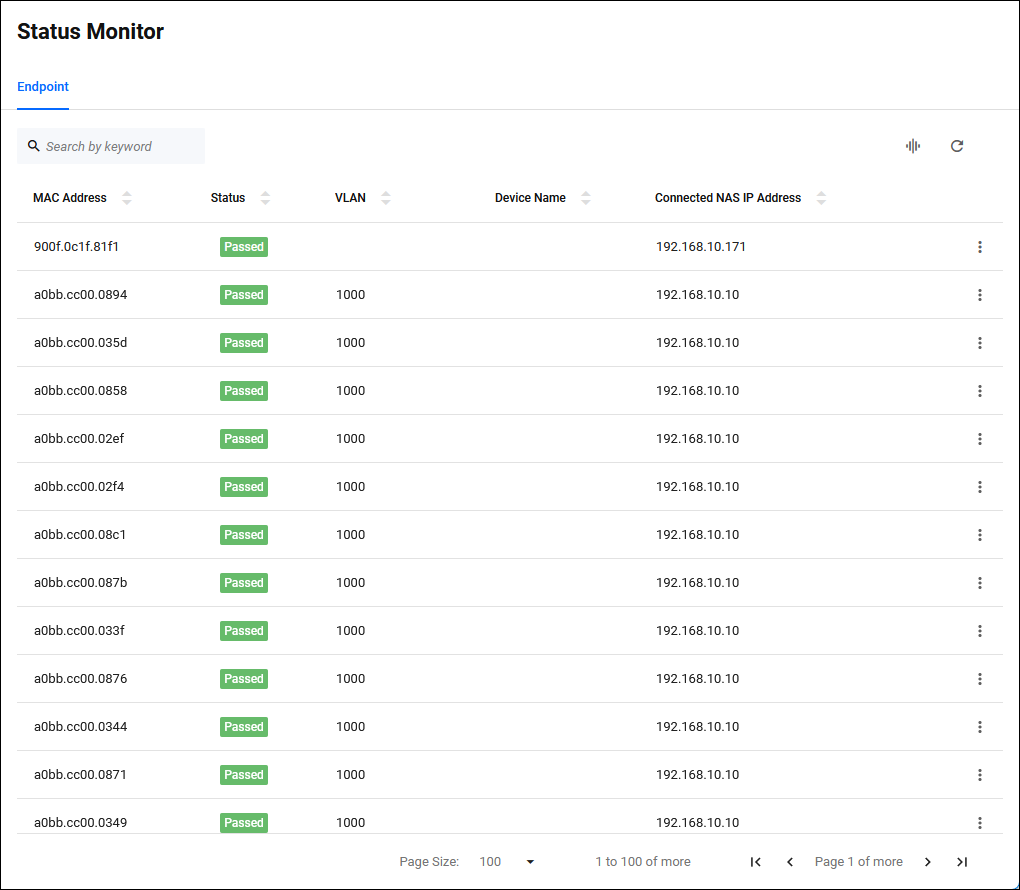
Task: Jump to the first page
Action: click(x=756, y=862)
